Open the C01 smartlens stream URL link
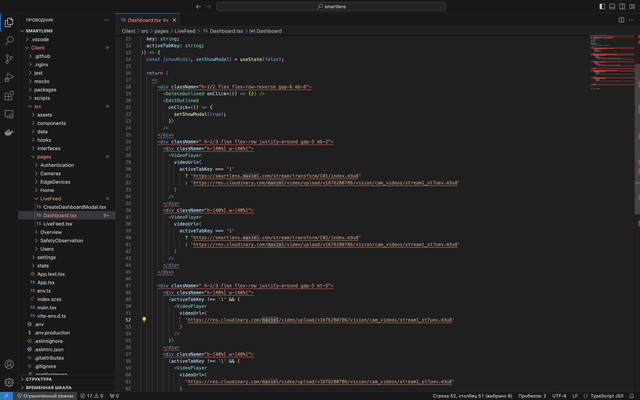 (x=276, y=176)
